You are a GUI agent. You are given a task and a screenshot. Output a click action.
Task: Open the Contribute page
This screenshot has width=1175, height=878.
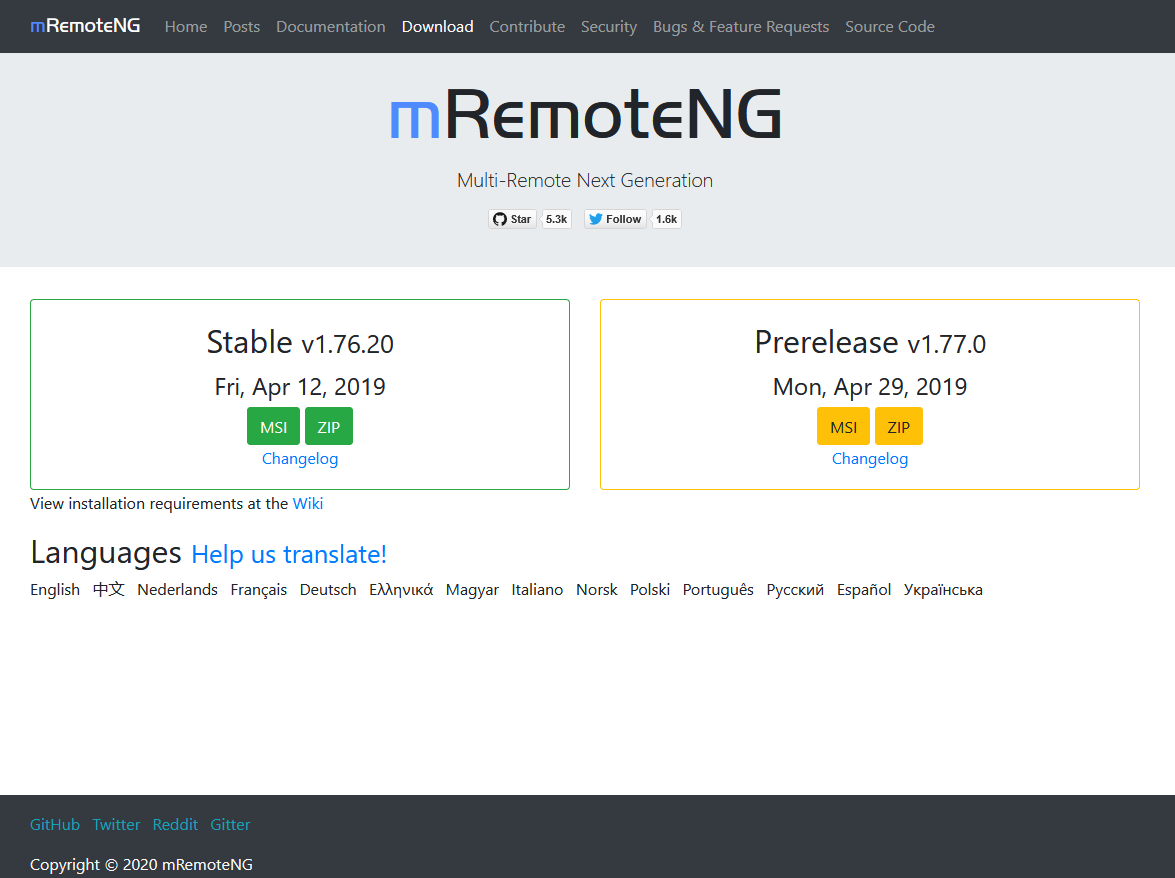[527, 26]
